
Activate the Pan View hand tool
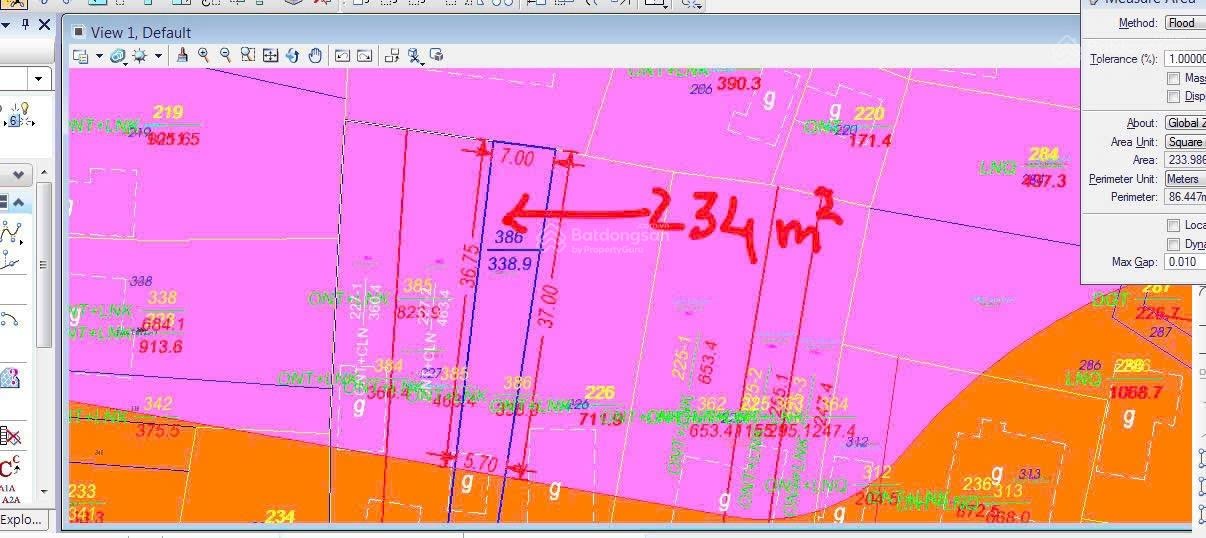[x=315, y=56]
